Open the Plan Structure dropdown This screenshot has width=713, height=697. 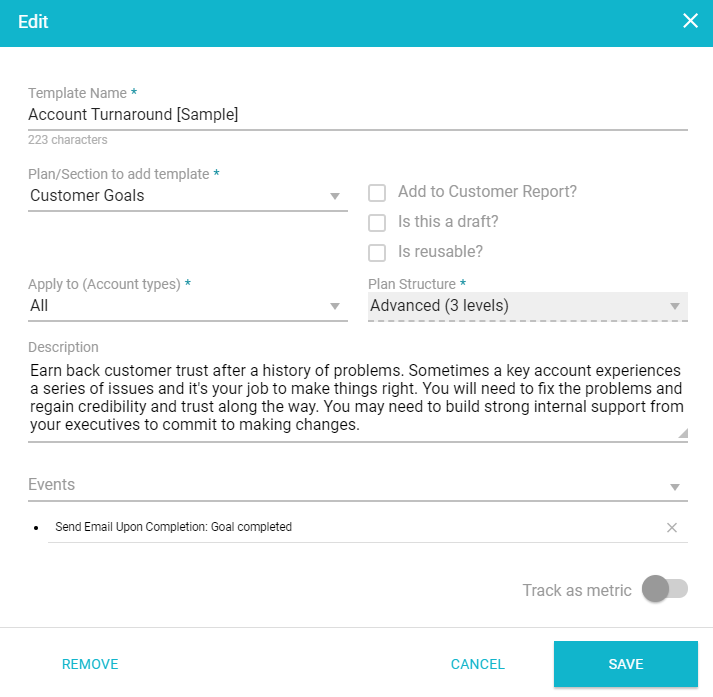point(527,306)
